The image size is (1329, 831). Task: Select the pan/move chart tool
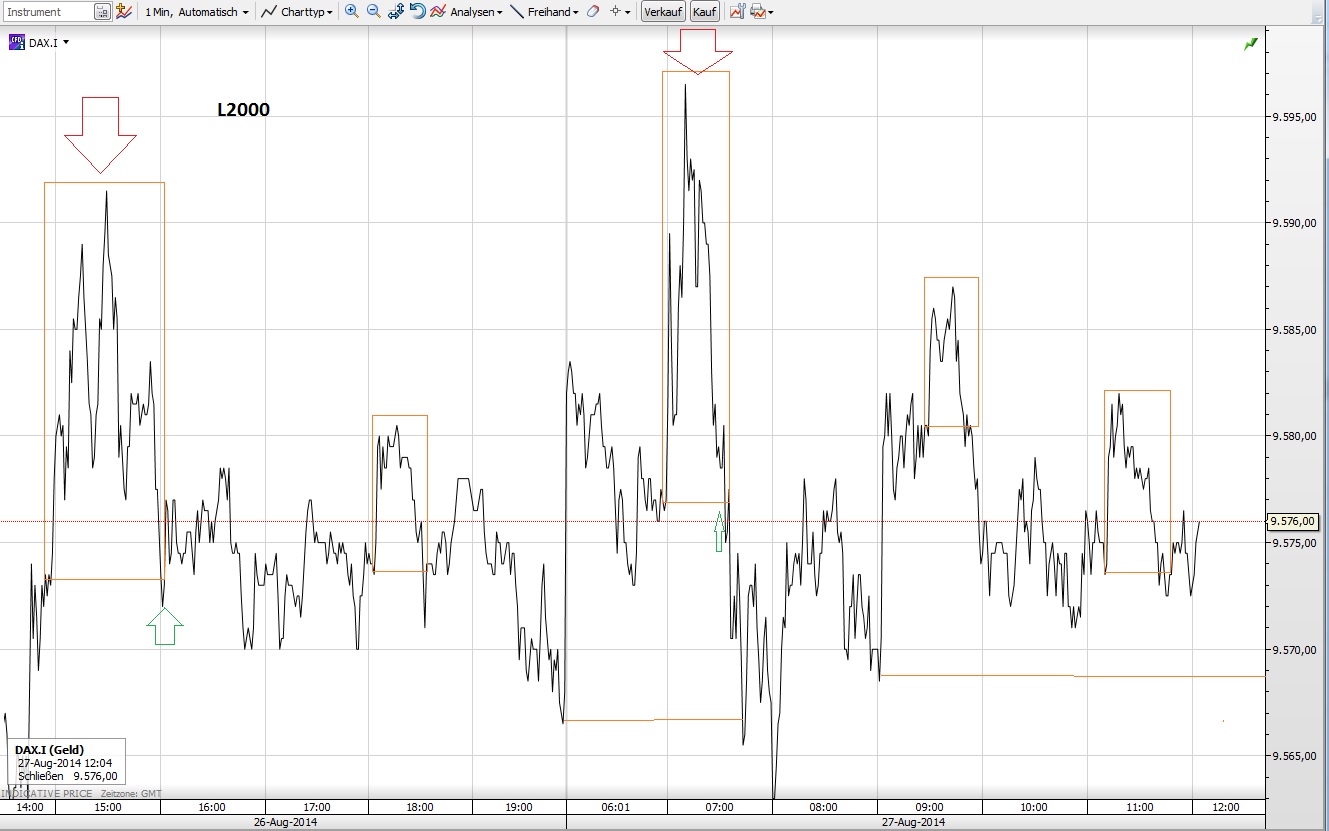[395, 11]
